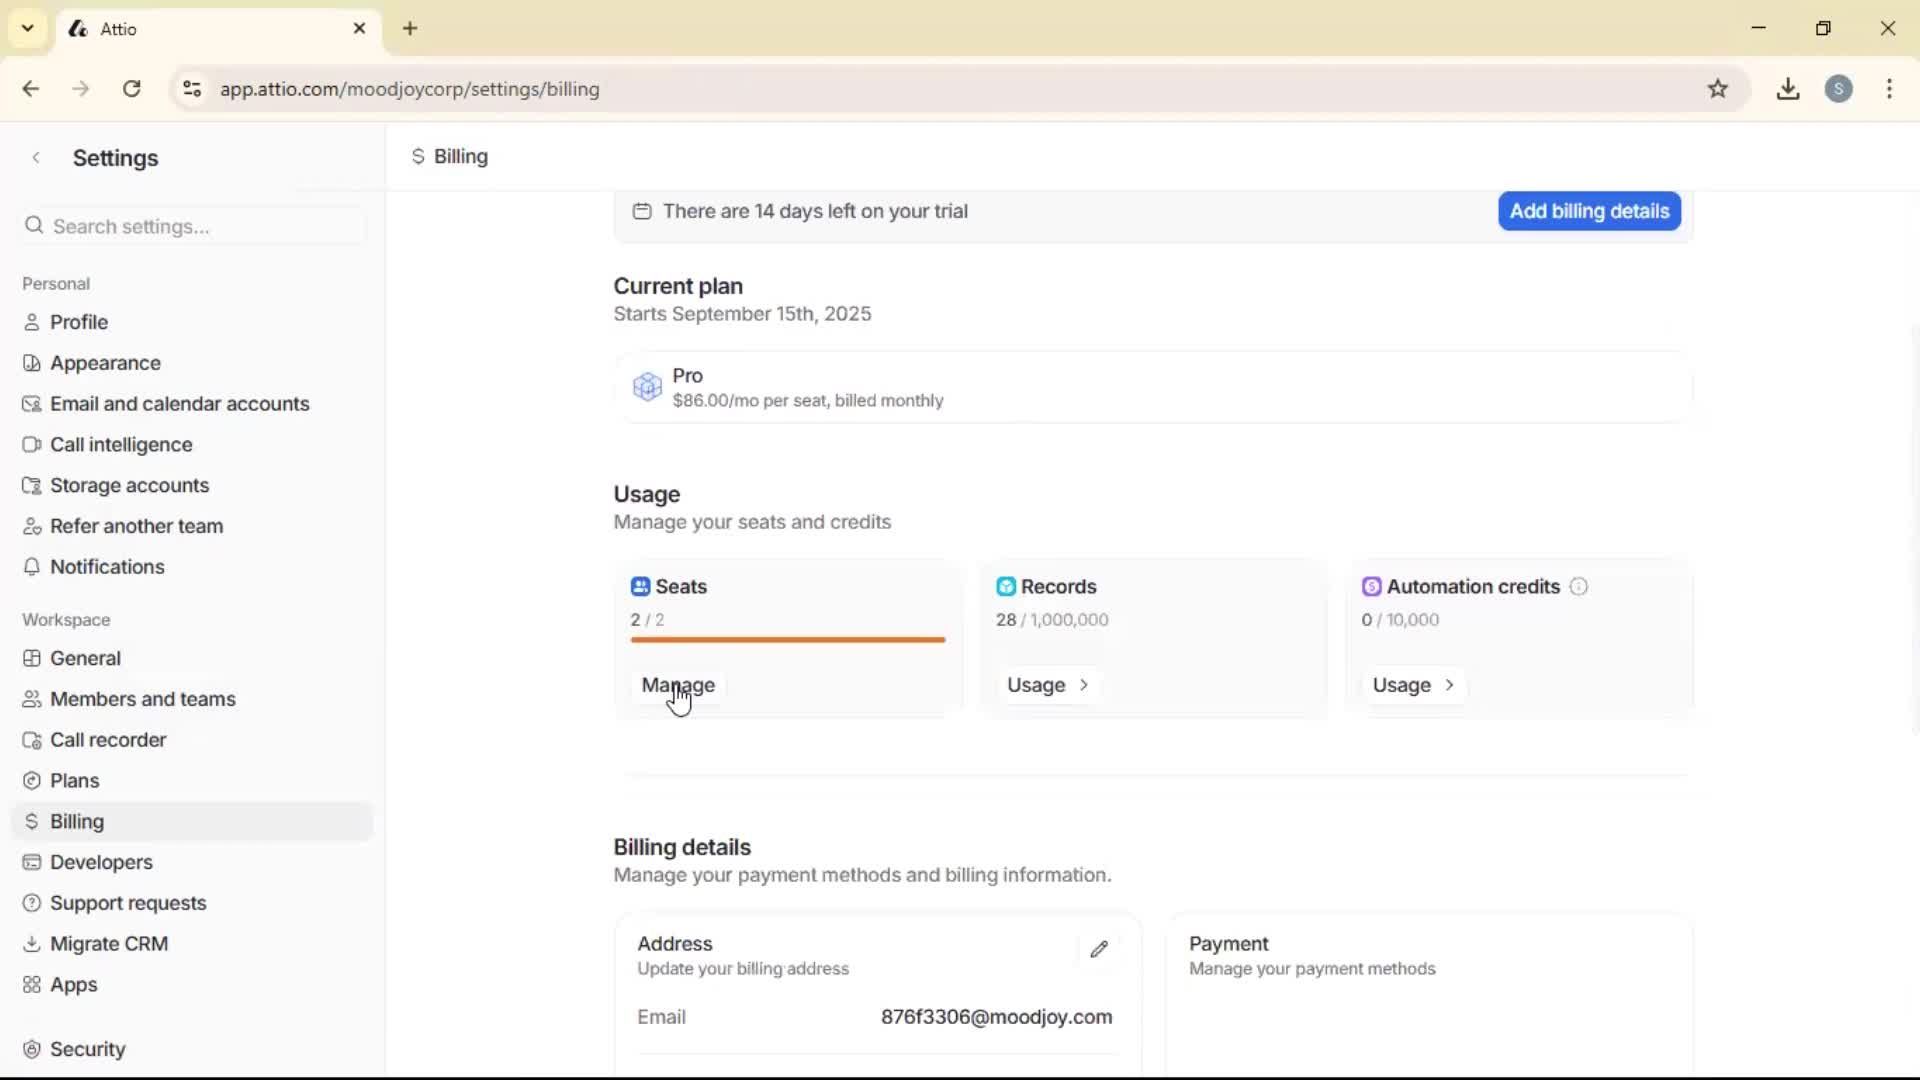1920x1080 pixels.
Task: Select the Storage accounts sidebar icon
Action: (32, 485)
